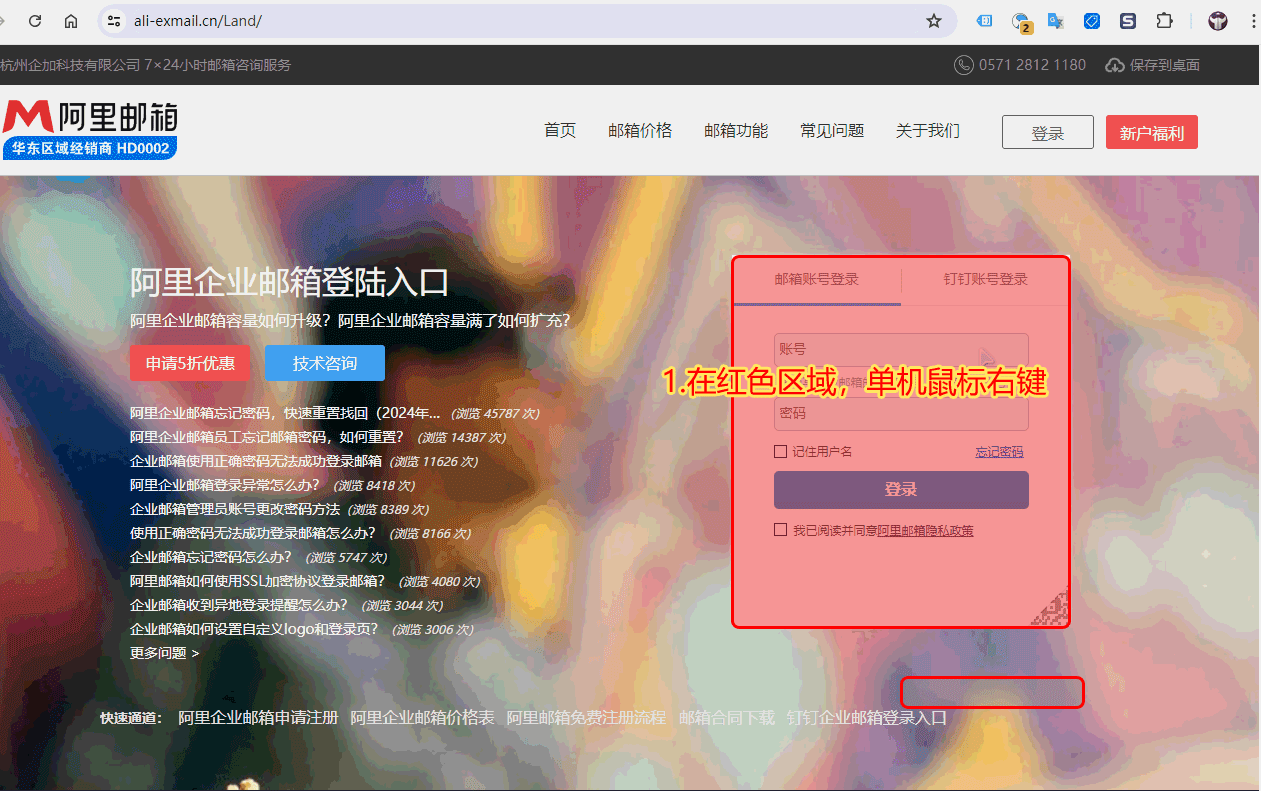This screenshot has height=791, width=1261.
Task: Open the Google Translate extension icon
Action: pyautogui.click(x=1056, y=21)
